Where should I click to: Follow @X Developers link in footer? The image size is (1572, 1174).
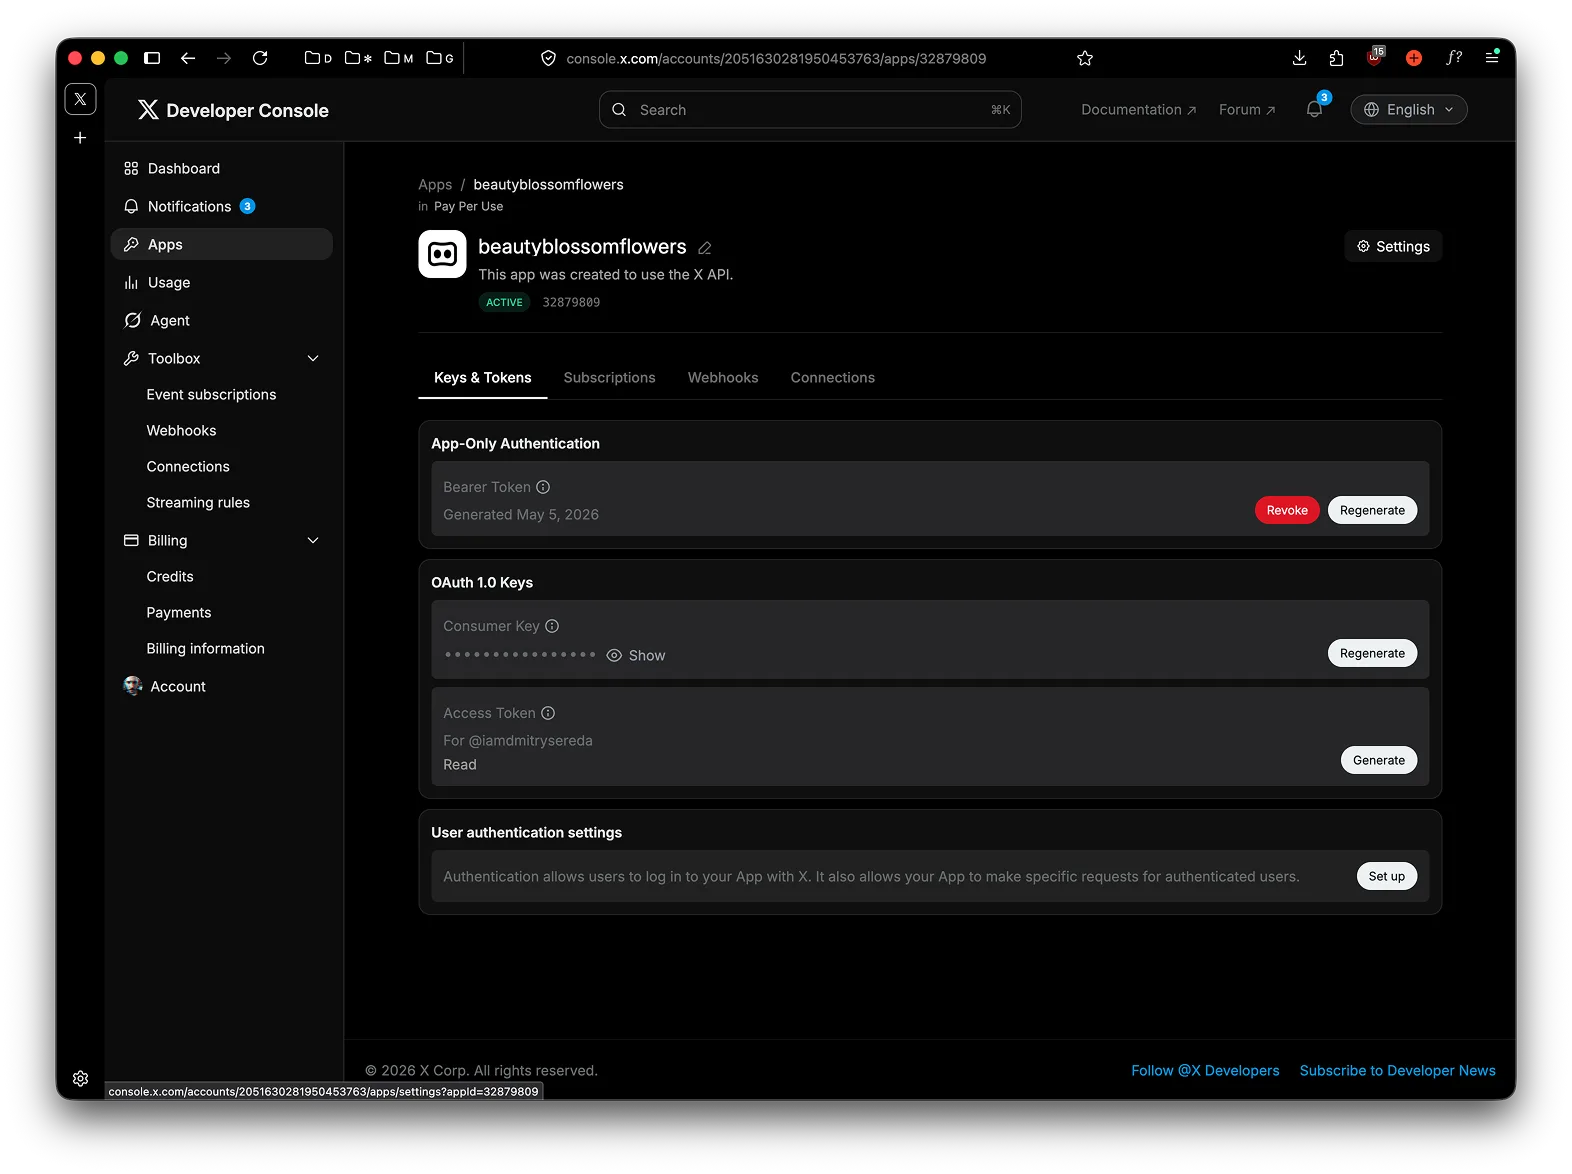[x=1205, y=1070]
